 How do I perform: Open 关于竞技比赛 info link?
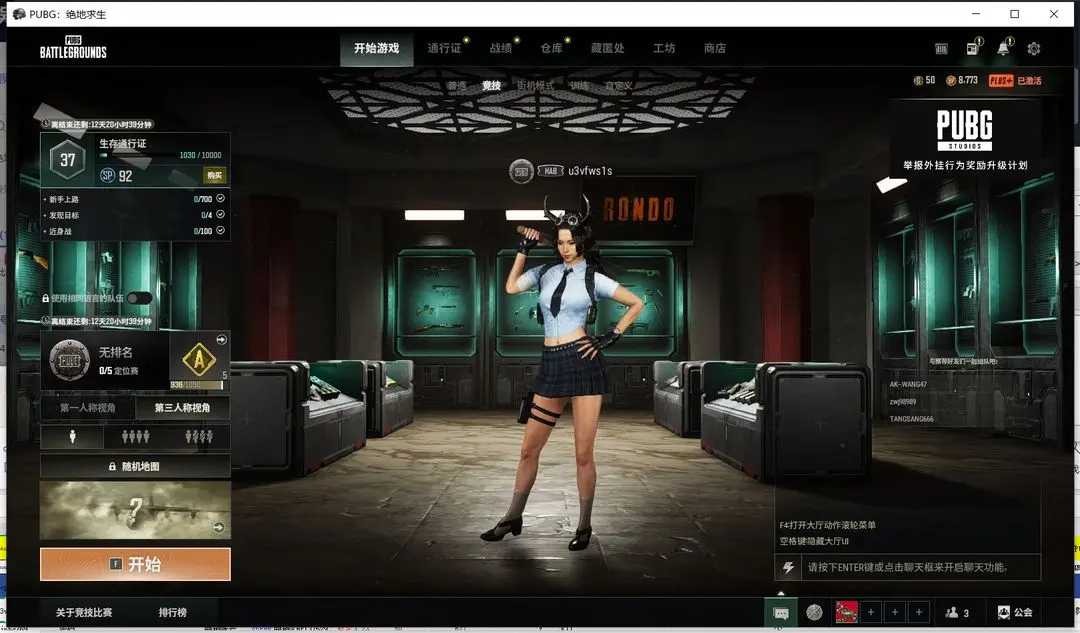click(84, 612)
